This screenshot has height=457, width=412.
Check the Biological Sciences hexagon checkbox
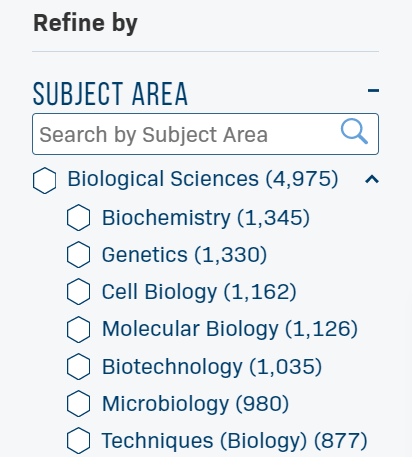point(45,180)
